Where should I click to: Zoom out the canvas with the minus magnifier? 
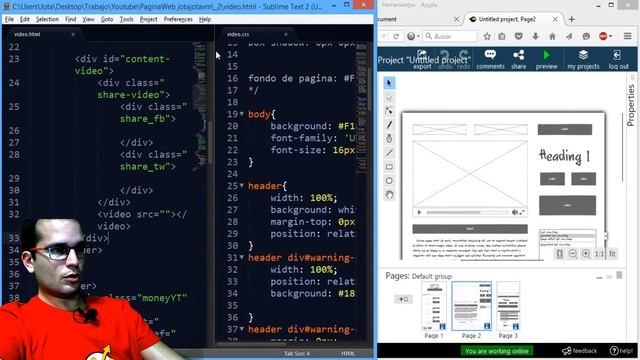pyautogui.click(x=573, y=254)
